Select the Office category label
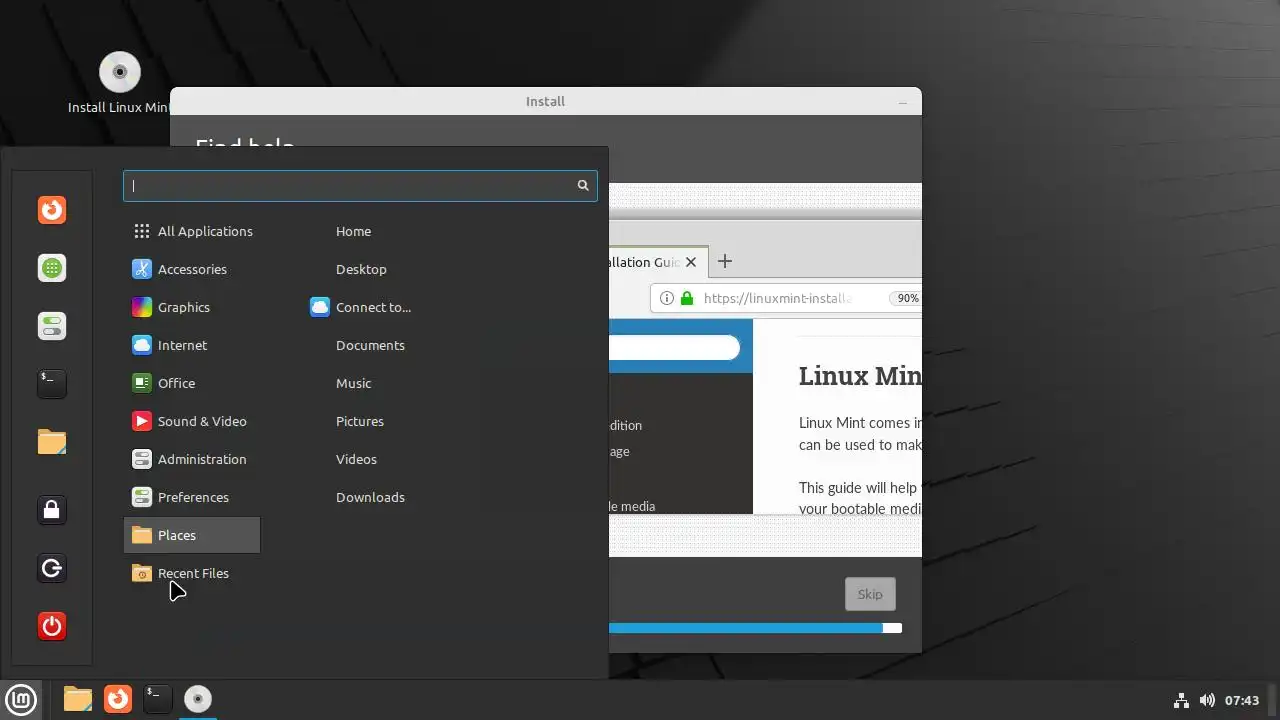 176,383
